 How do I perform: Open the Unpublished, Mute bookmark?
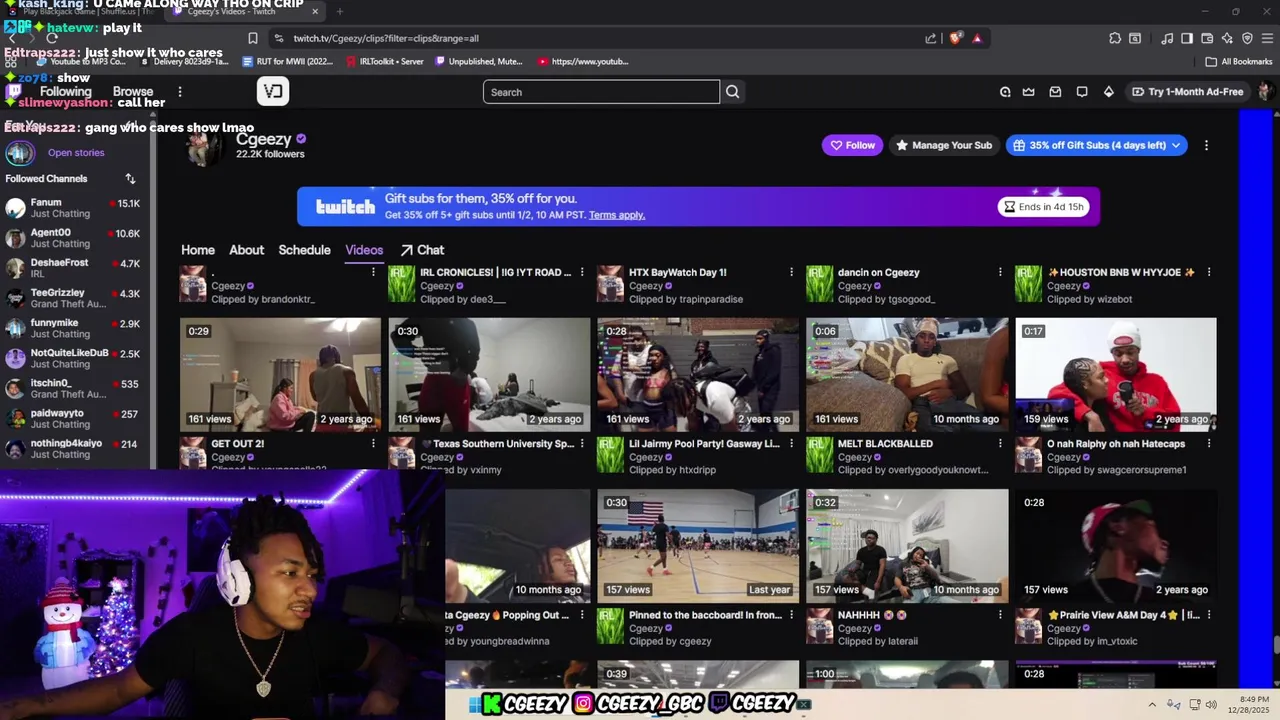pos(477,61)
